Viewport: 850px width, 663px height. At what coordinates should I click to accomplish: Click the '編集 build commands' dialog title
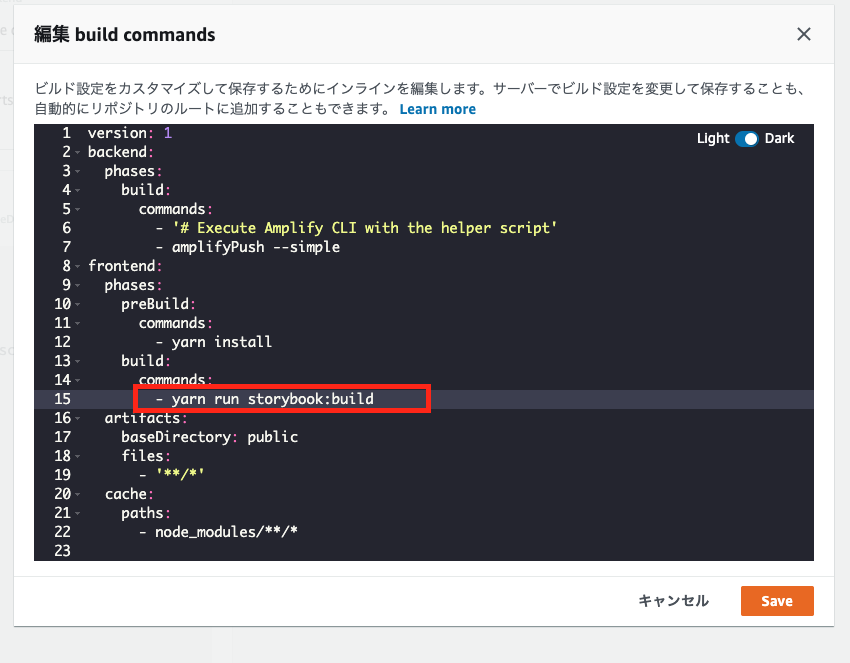tap(125, 35)
